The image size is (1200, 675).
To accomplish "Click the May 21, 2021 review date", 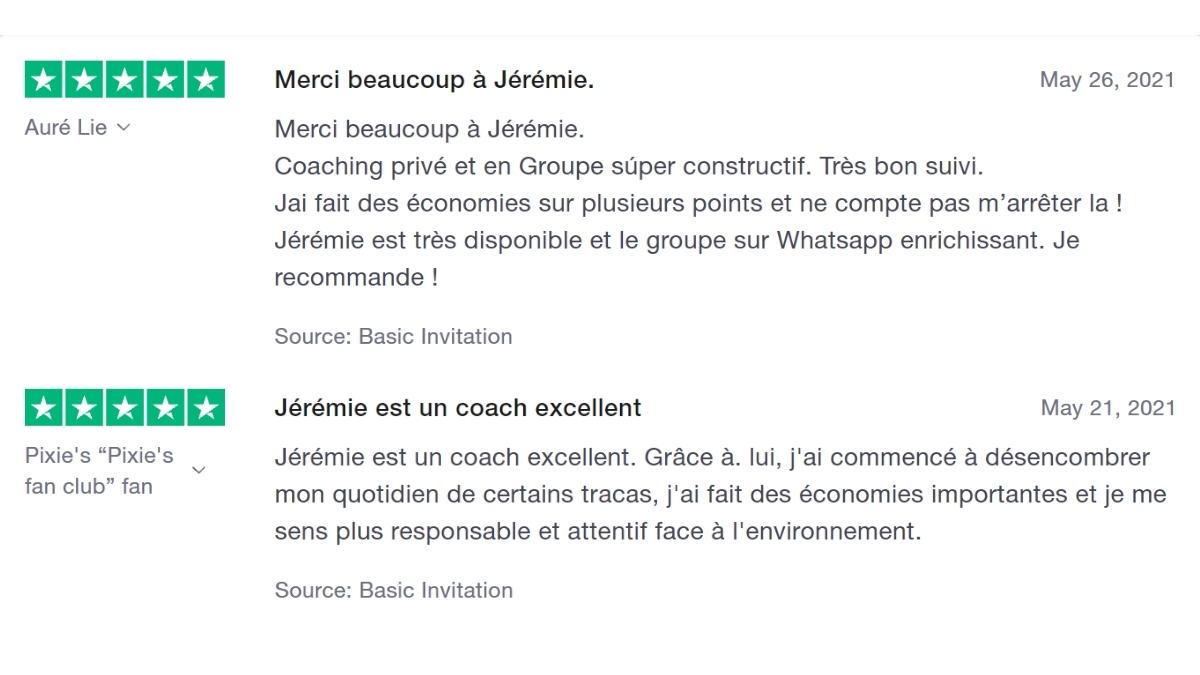I will [1107, 408].
